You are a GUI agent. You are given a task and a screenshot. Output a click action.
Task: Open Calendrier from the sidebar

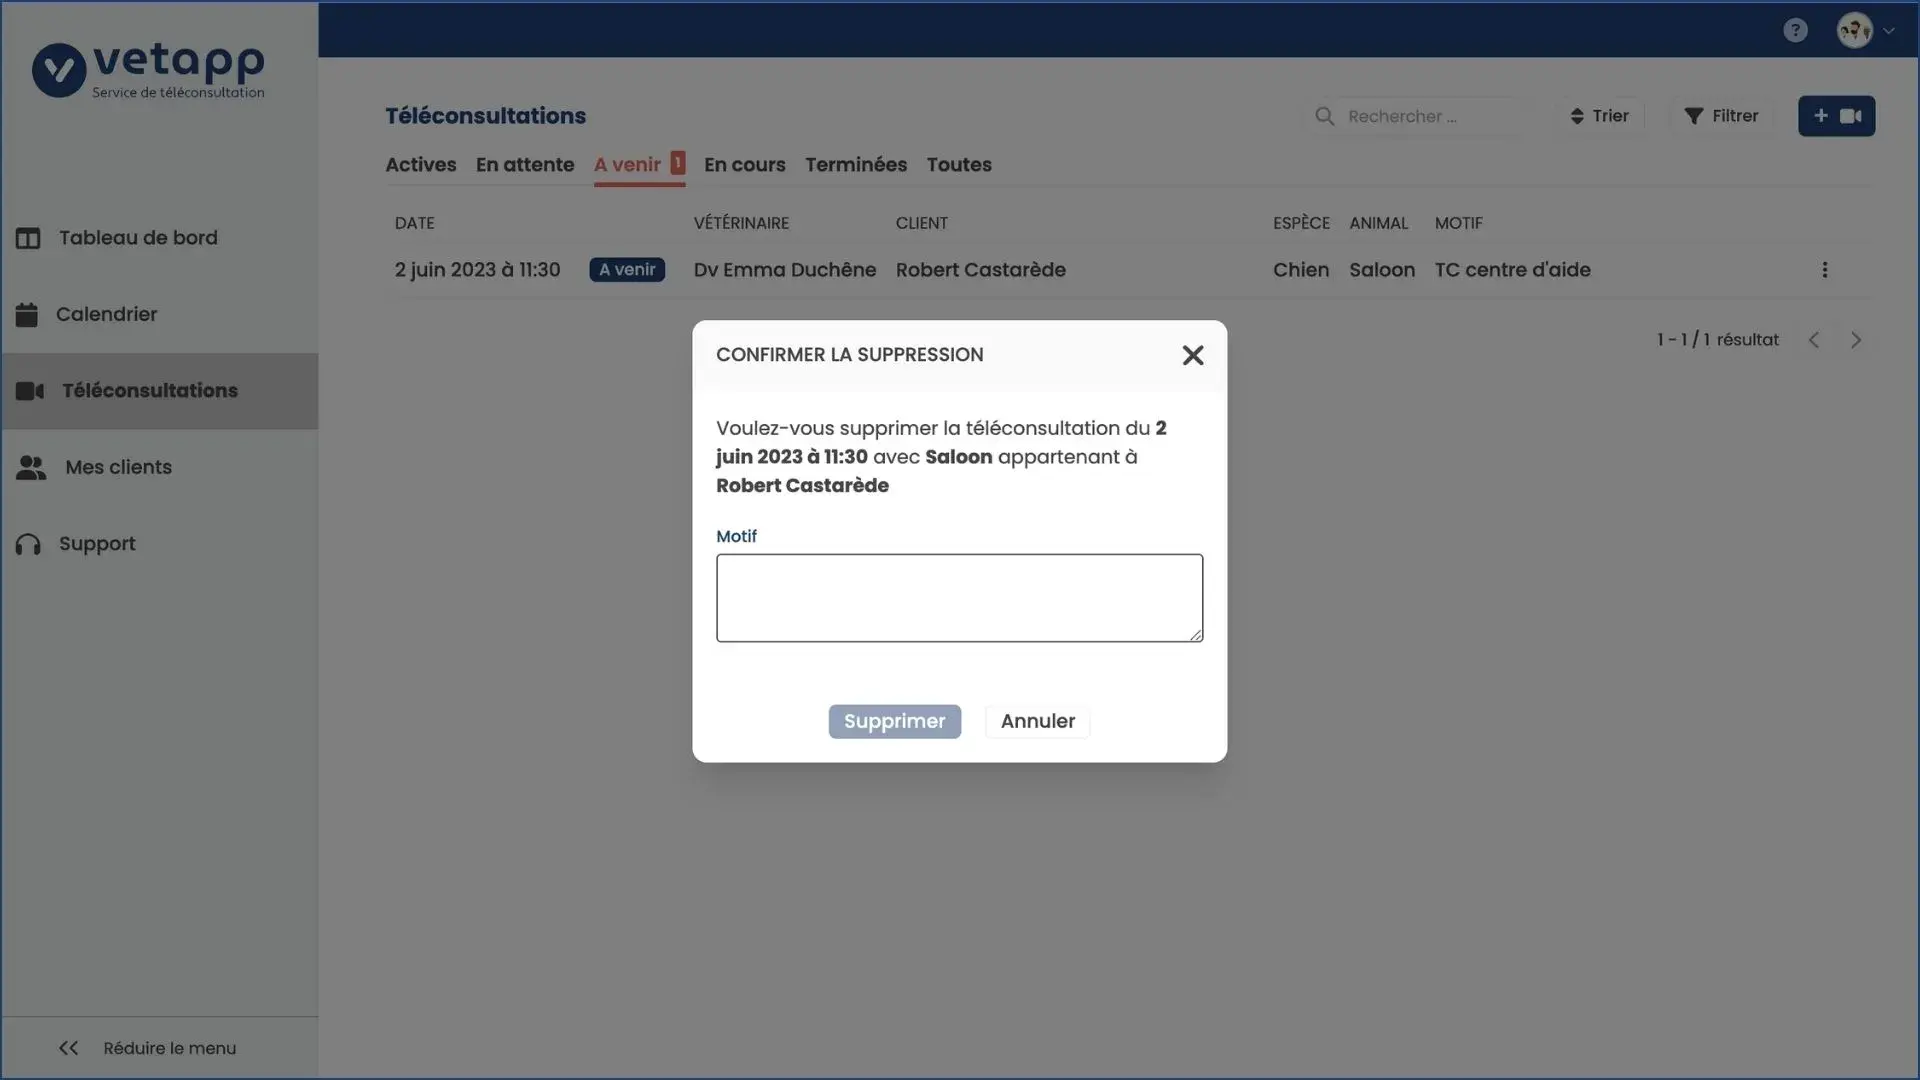(x=106, y=314)
